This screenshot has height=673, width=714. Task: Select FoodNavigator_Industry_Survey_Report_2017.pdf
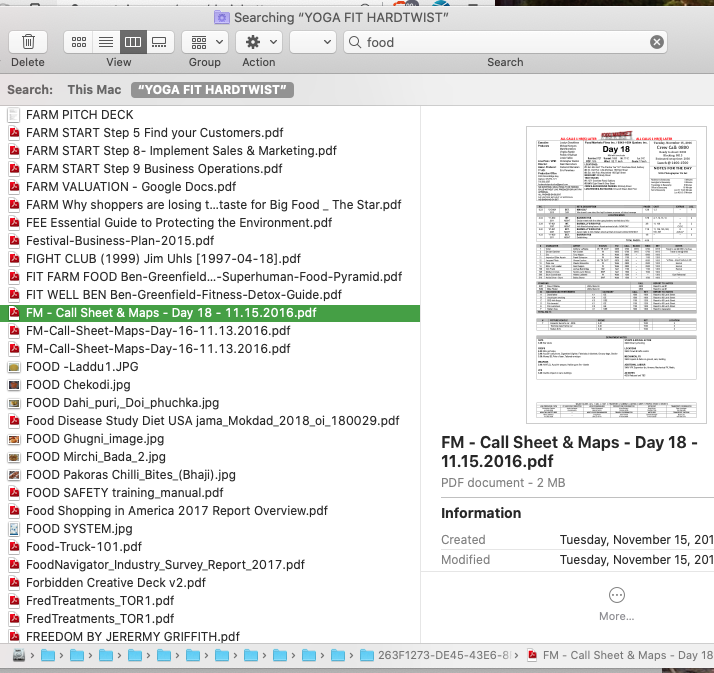click(165, 565)
